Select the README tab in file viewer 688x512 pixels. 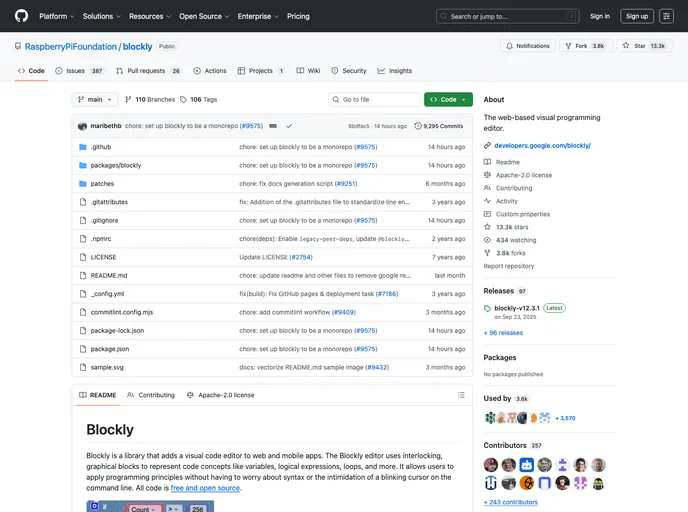97,395
